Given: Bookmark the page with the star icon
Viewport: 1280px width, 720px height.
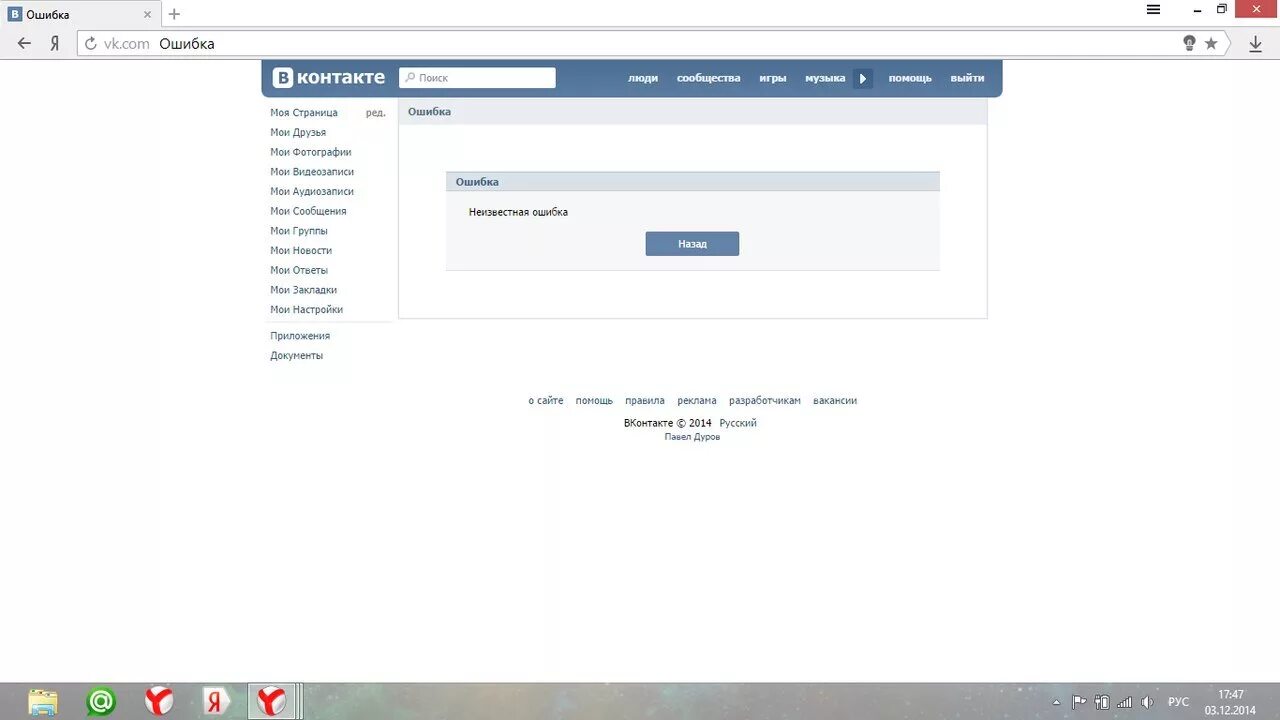Looking at the screenshot, I should tap(1211, 43).
